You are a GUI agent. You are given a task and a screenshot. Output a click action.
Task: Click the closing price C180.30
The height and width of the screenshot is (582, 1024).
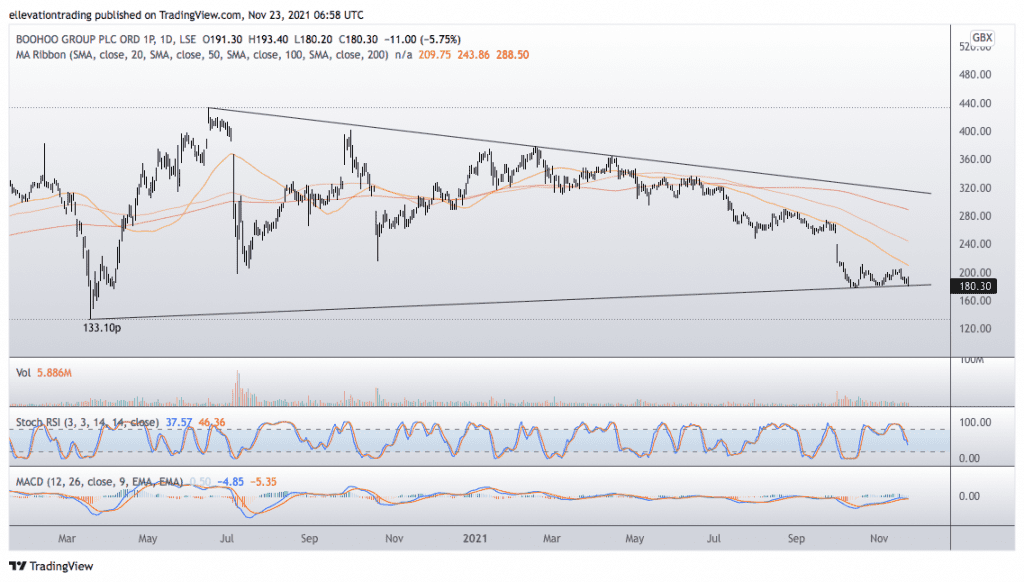tap(357, 39)
